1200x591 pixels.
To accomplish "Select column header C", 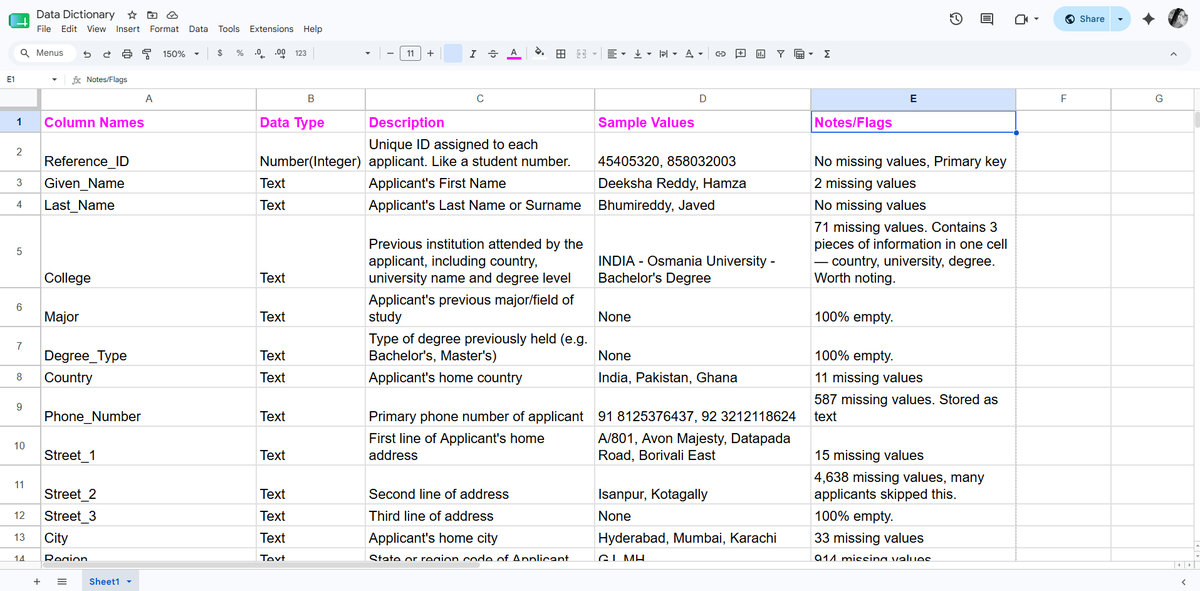I will coord(480,98).
